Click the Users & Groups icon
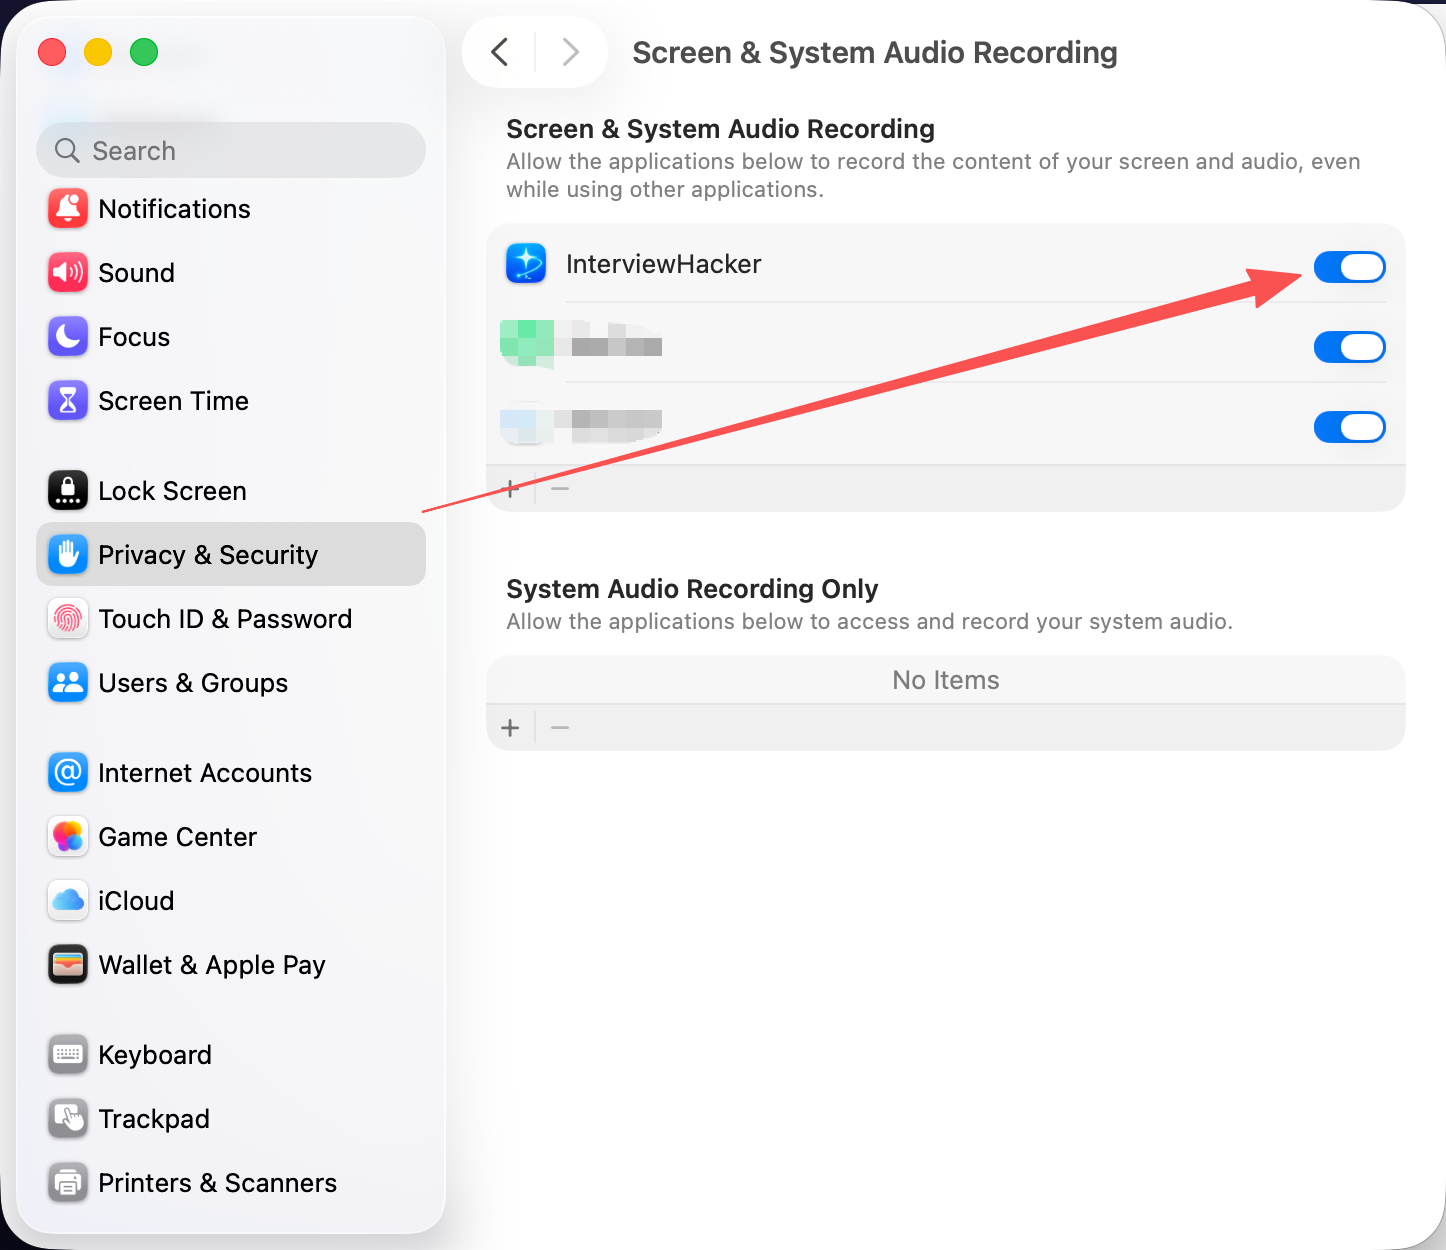Viewport: 1446px width, 1250px height. (x=68, y=683)
